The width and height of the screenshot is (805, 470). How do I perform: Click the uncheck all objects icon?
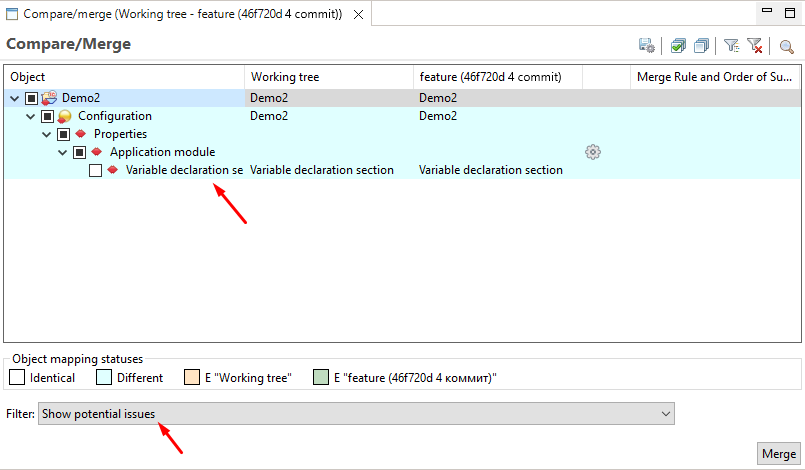point(701,46)
